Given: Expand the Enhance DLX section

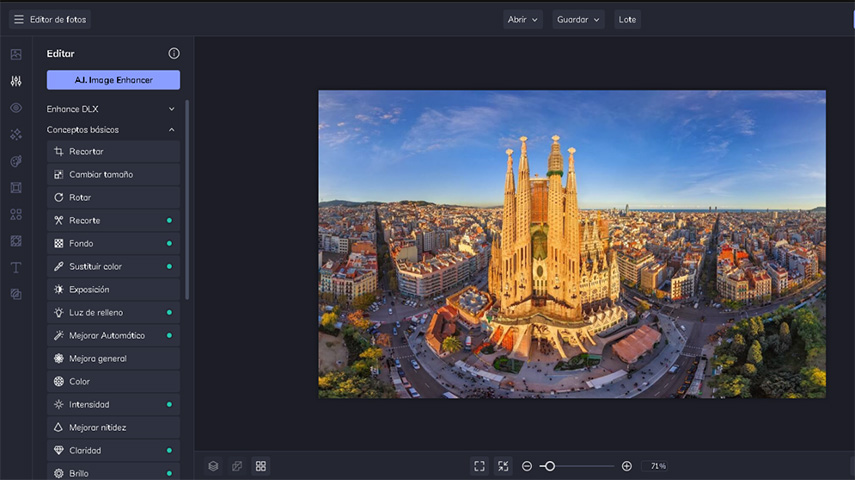Looking at the screenshot, I should 171,109.
